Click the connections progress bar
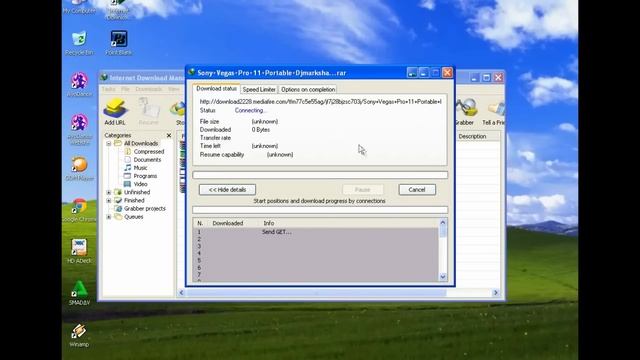This screenshot has height=360, width=640. 320,210
